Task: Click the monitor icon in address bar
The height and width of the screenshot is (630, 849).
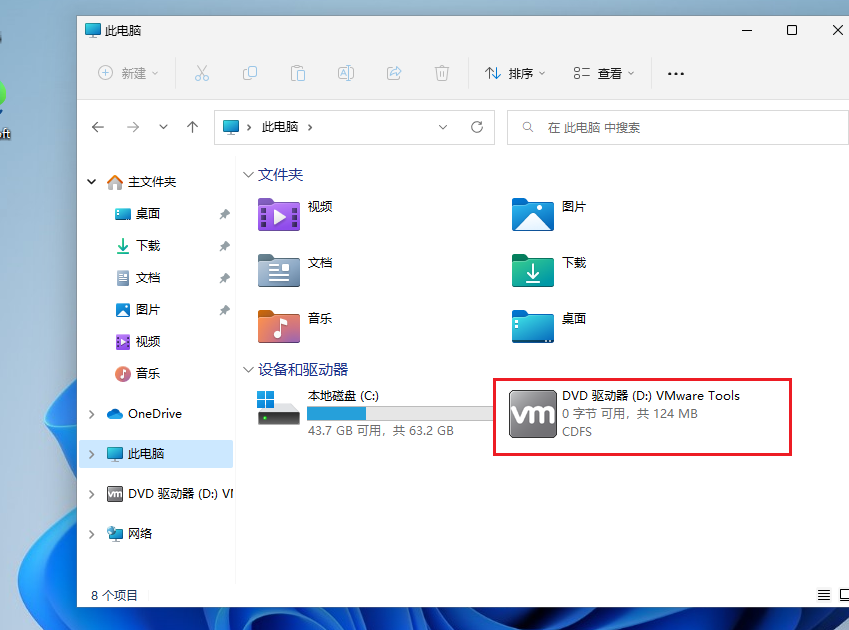Action: tap(231, 127)
